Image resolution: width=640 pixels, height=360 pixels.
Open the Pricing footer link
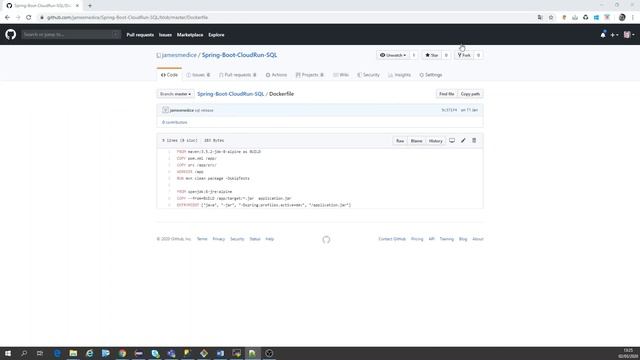pyautogui.click(x=417, y=239)
